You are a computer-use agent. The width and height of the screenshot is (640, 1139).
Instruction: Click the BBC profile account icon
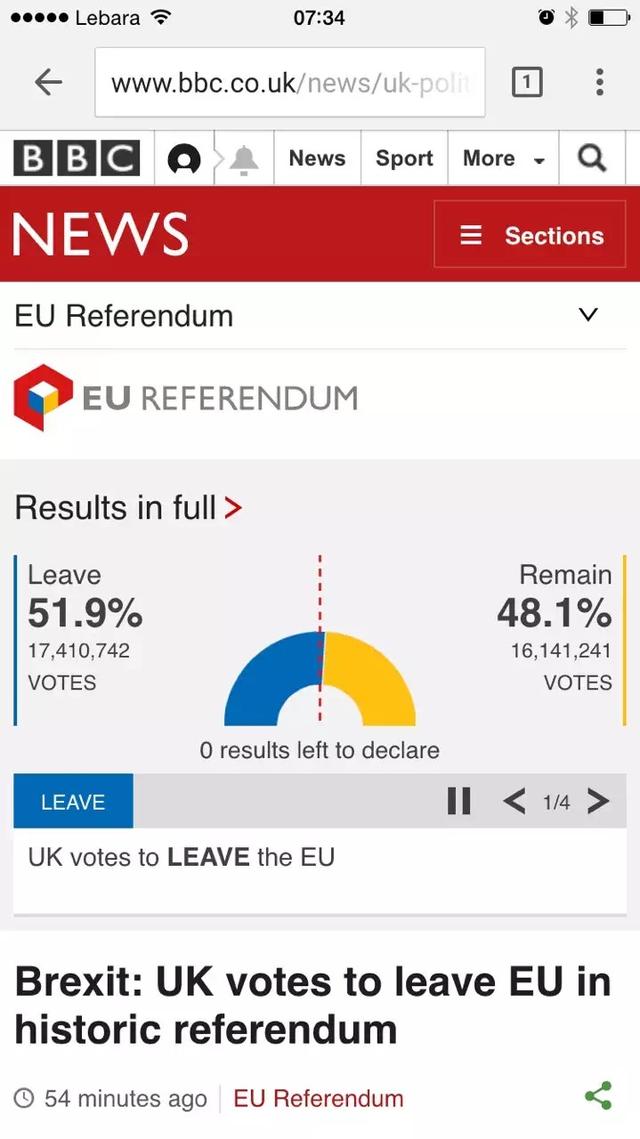[x=184, y=158]
